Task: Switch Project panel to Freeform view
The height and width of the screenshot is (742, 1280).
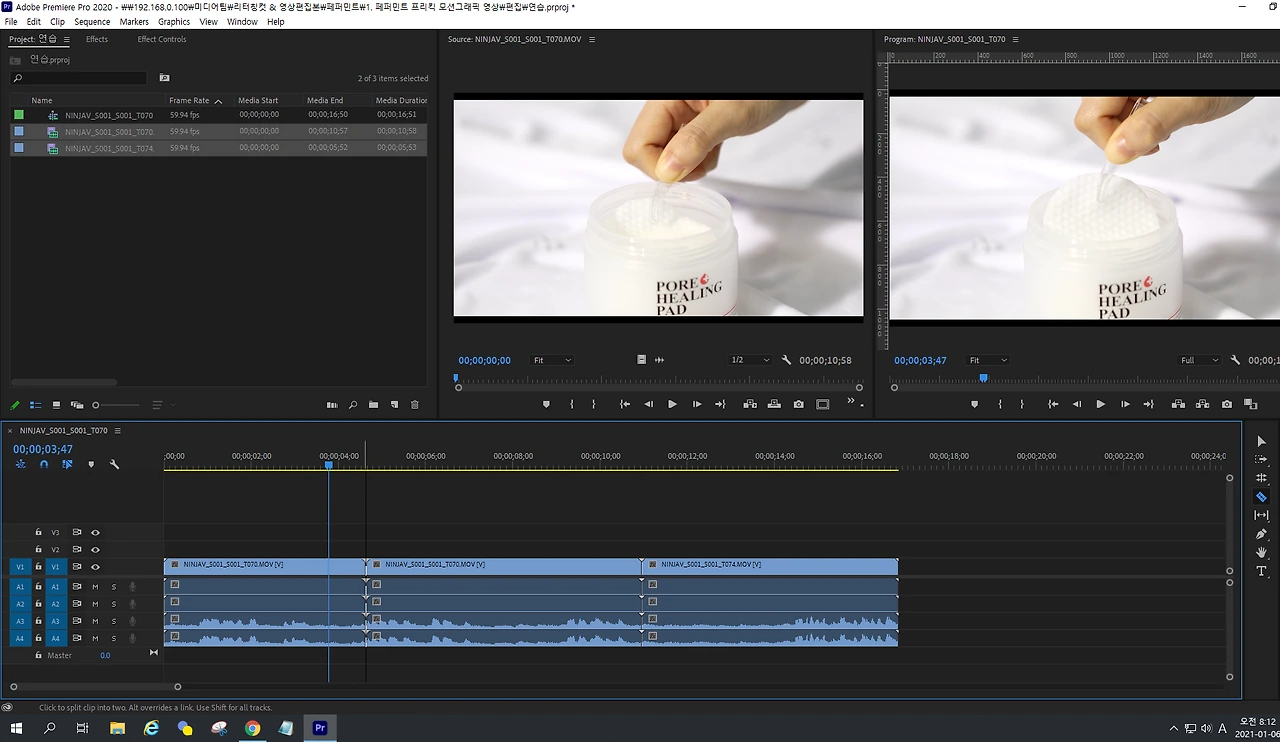Action: tap(76, 405)
